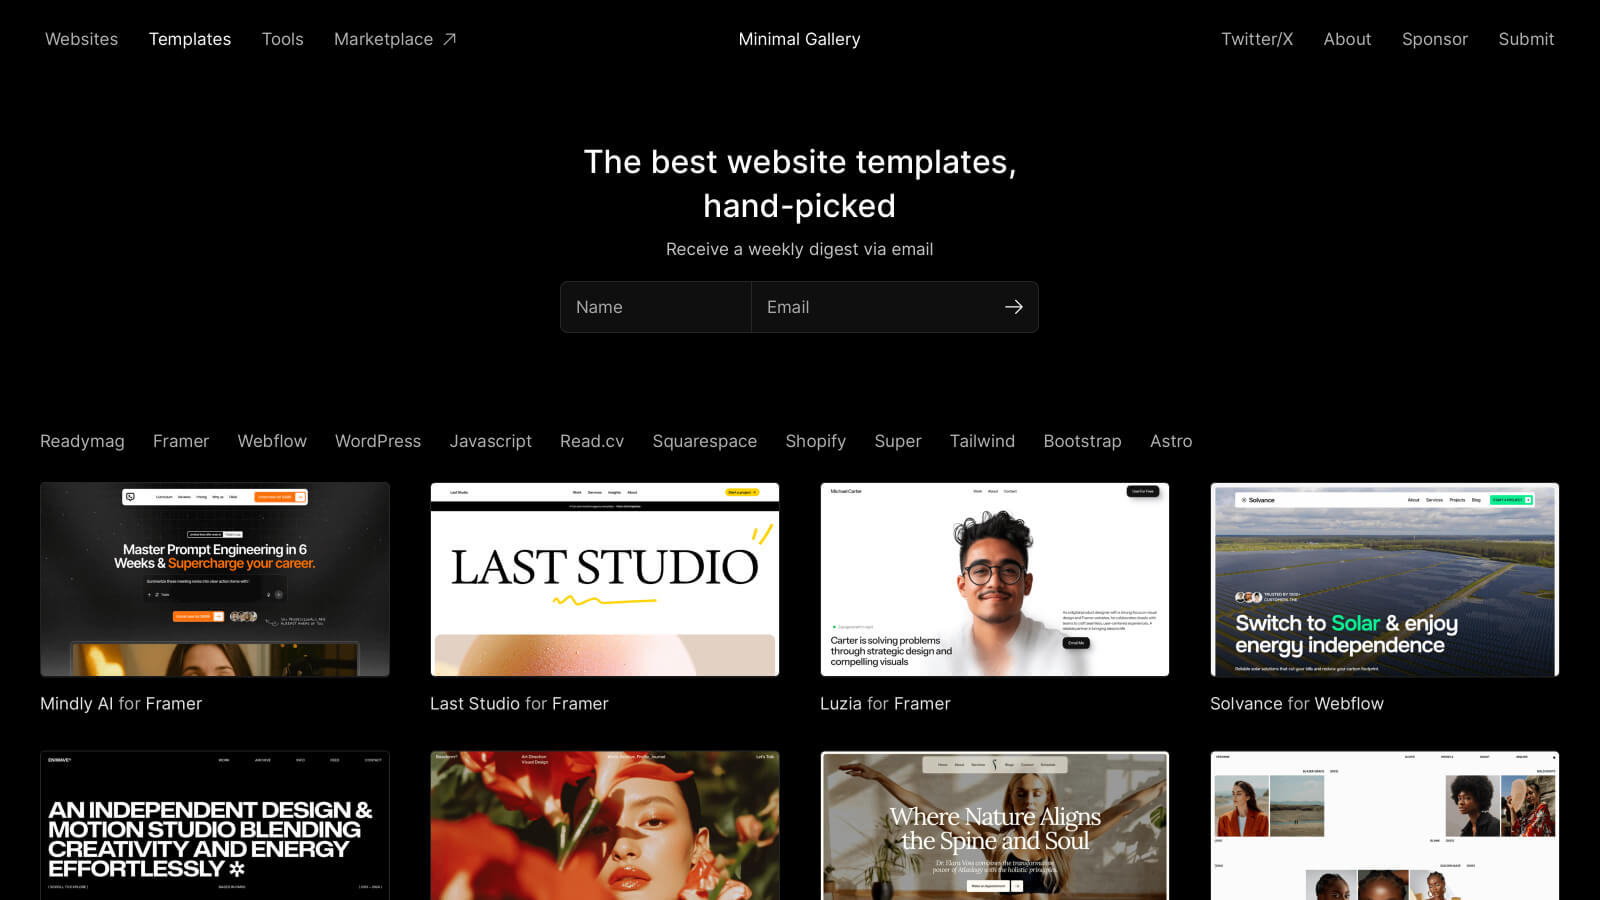Screen dimensions: 1600x900
Task: Open the Last Studio template thumbnail
Action: [605, 579]
